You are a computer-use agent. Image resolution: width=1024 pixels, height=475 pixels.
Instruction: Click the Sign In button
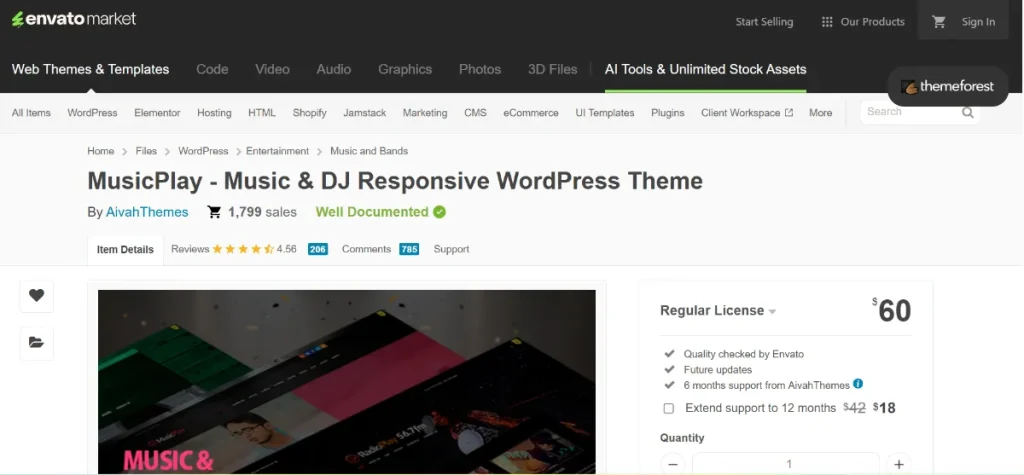pos(978,22)
